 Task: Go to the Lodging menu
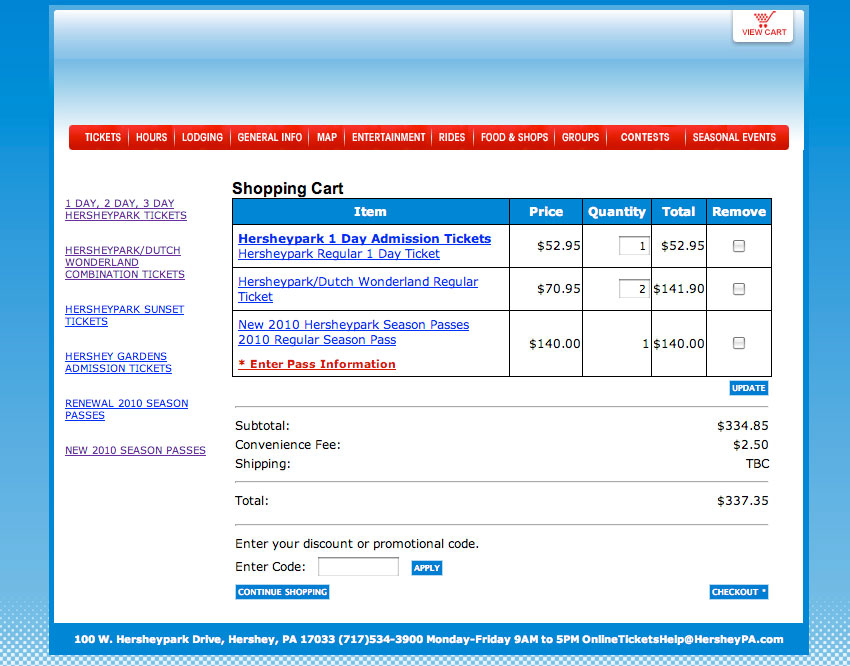202,137
